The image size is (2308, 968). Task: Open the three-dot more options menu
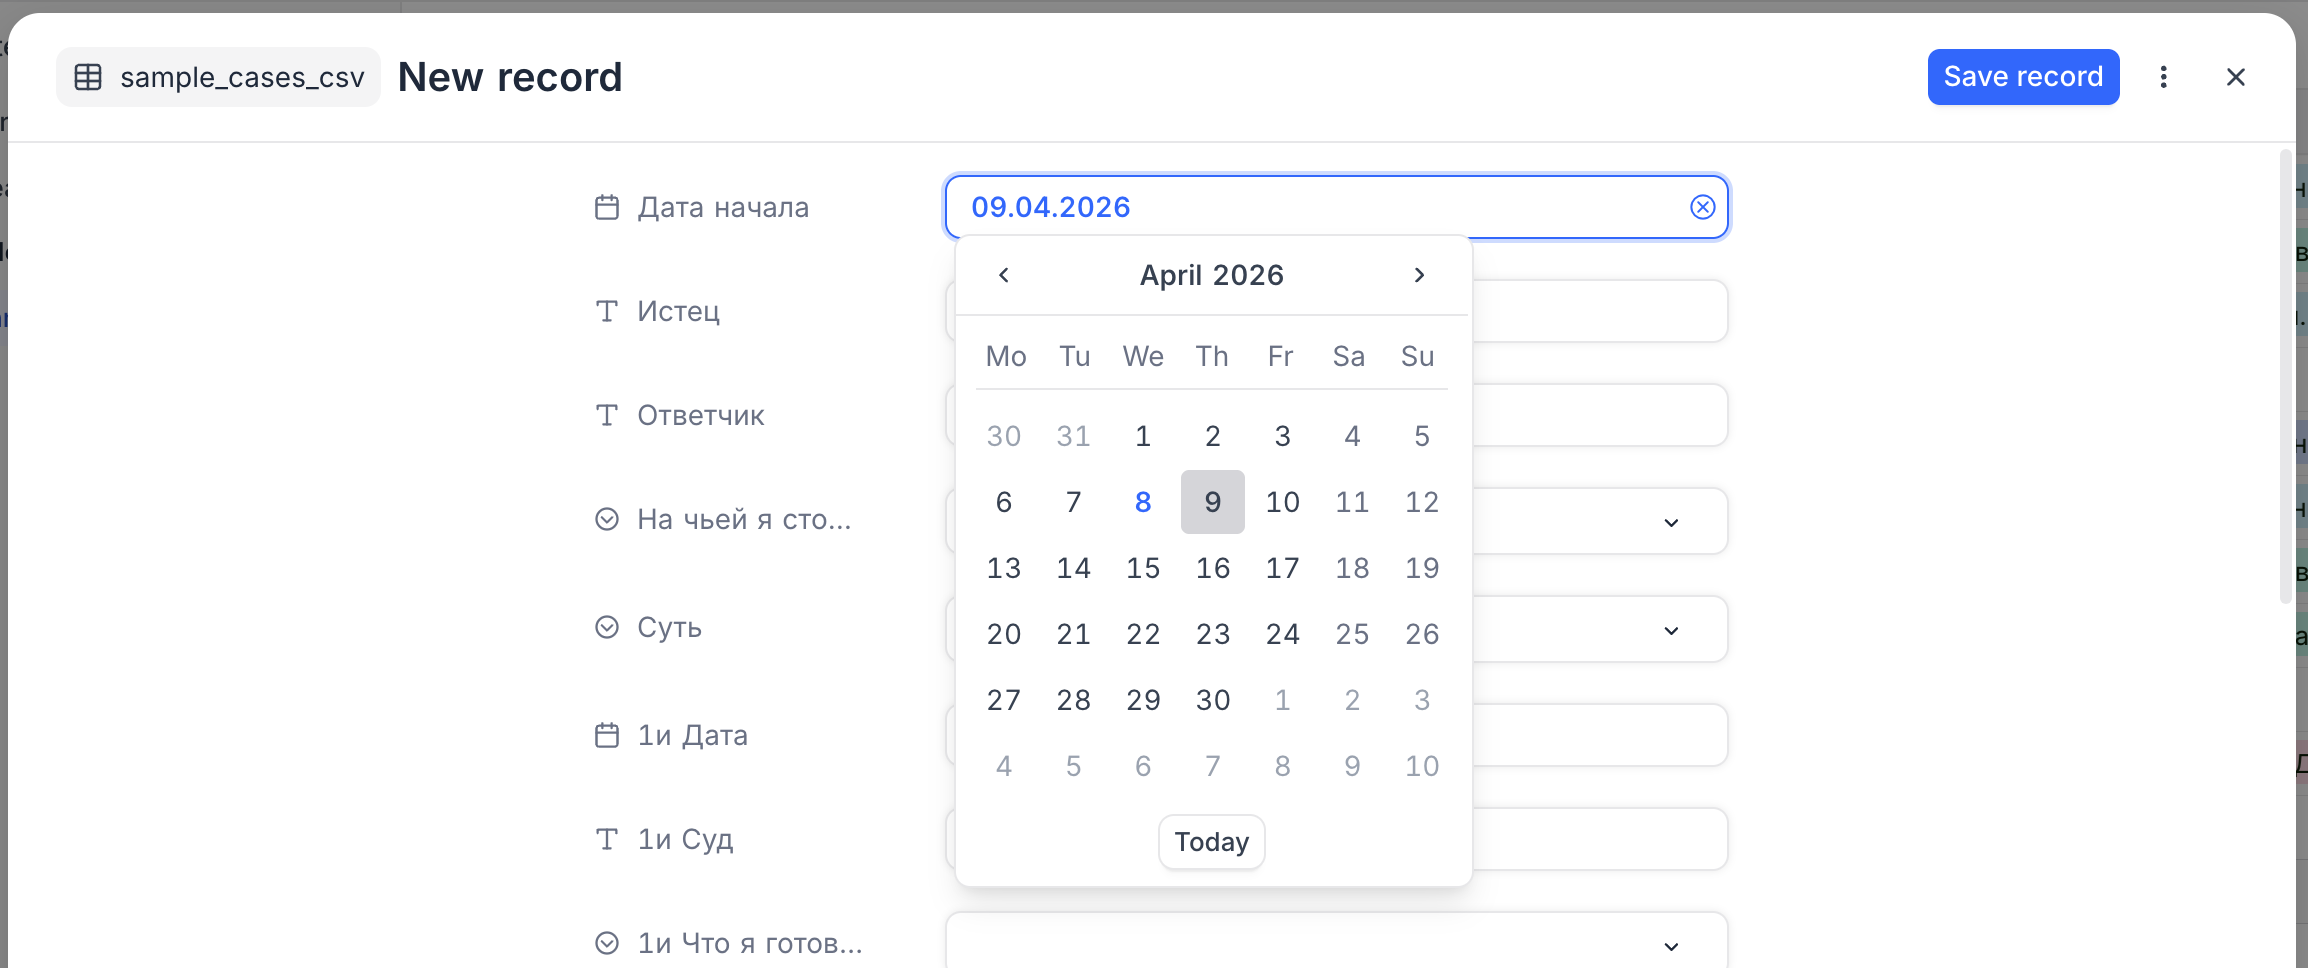tap(2163, 77)
